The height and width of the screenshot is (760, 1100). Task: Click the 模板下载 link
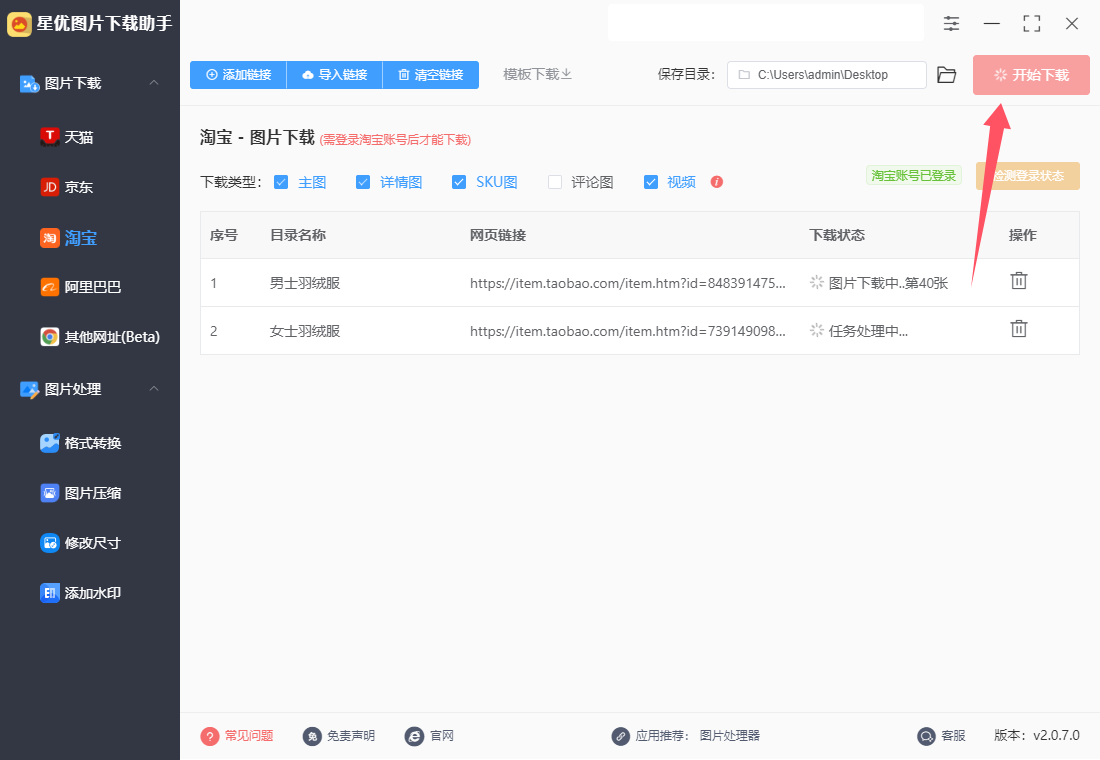pos(537,74)
